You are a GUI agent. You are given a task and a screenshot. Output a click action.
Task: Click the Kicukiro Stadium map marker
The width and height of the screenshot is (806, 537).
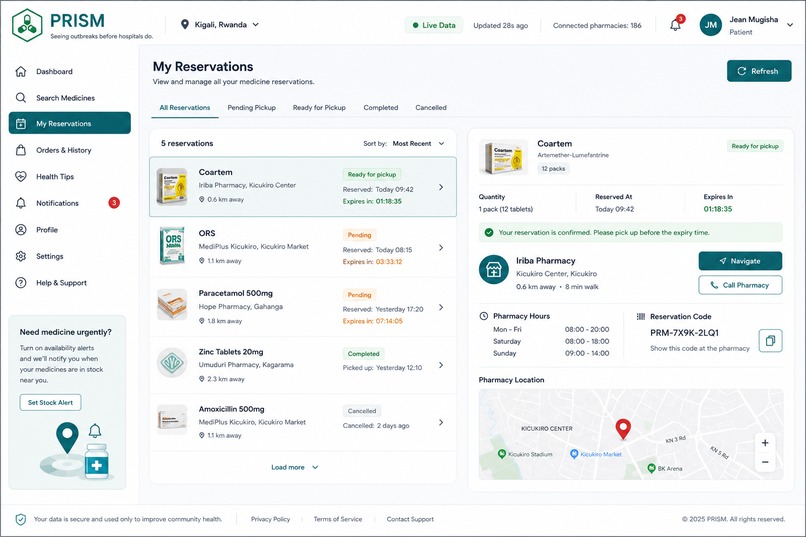(502, 454)
